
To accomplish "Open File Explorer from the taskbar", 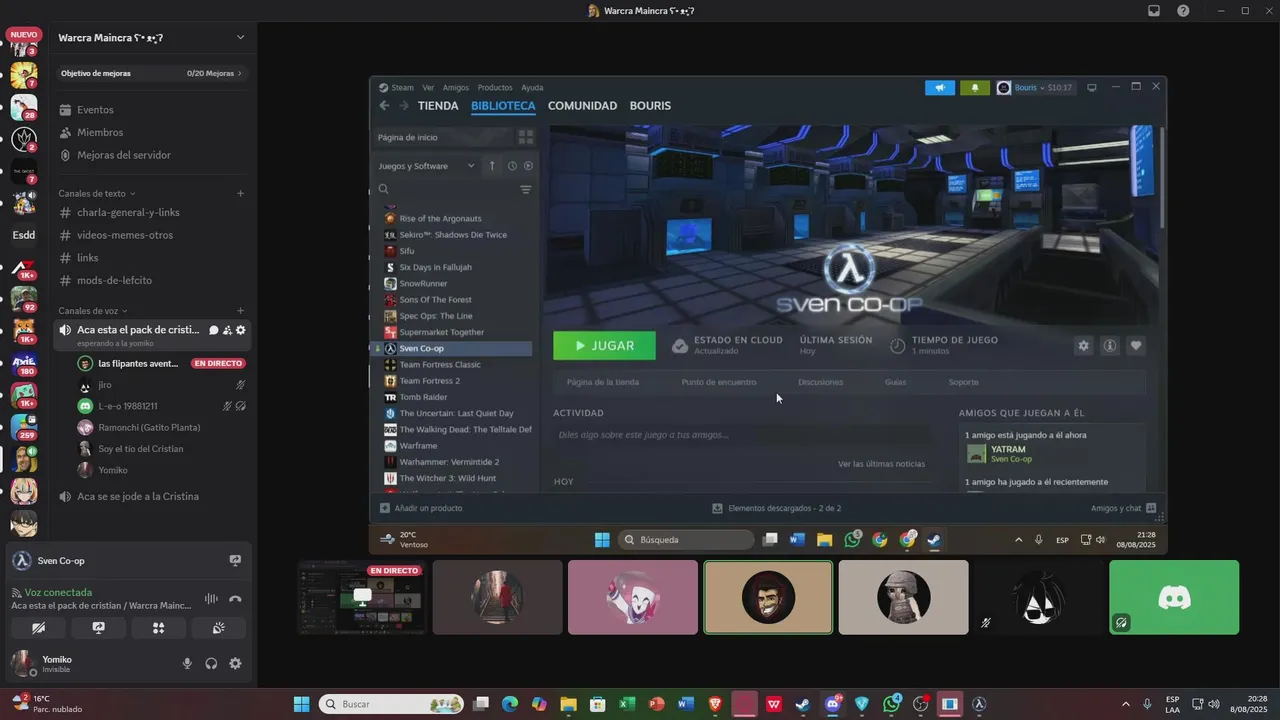I will coord(568,704).
